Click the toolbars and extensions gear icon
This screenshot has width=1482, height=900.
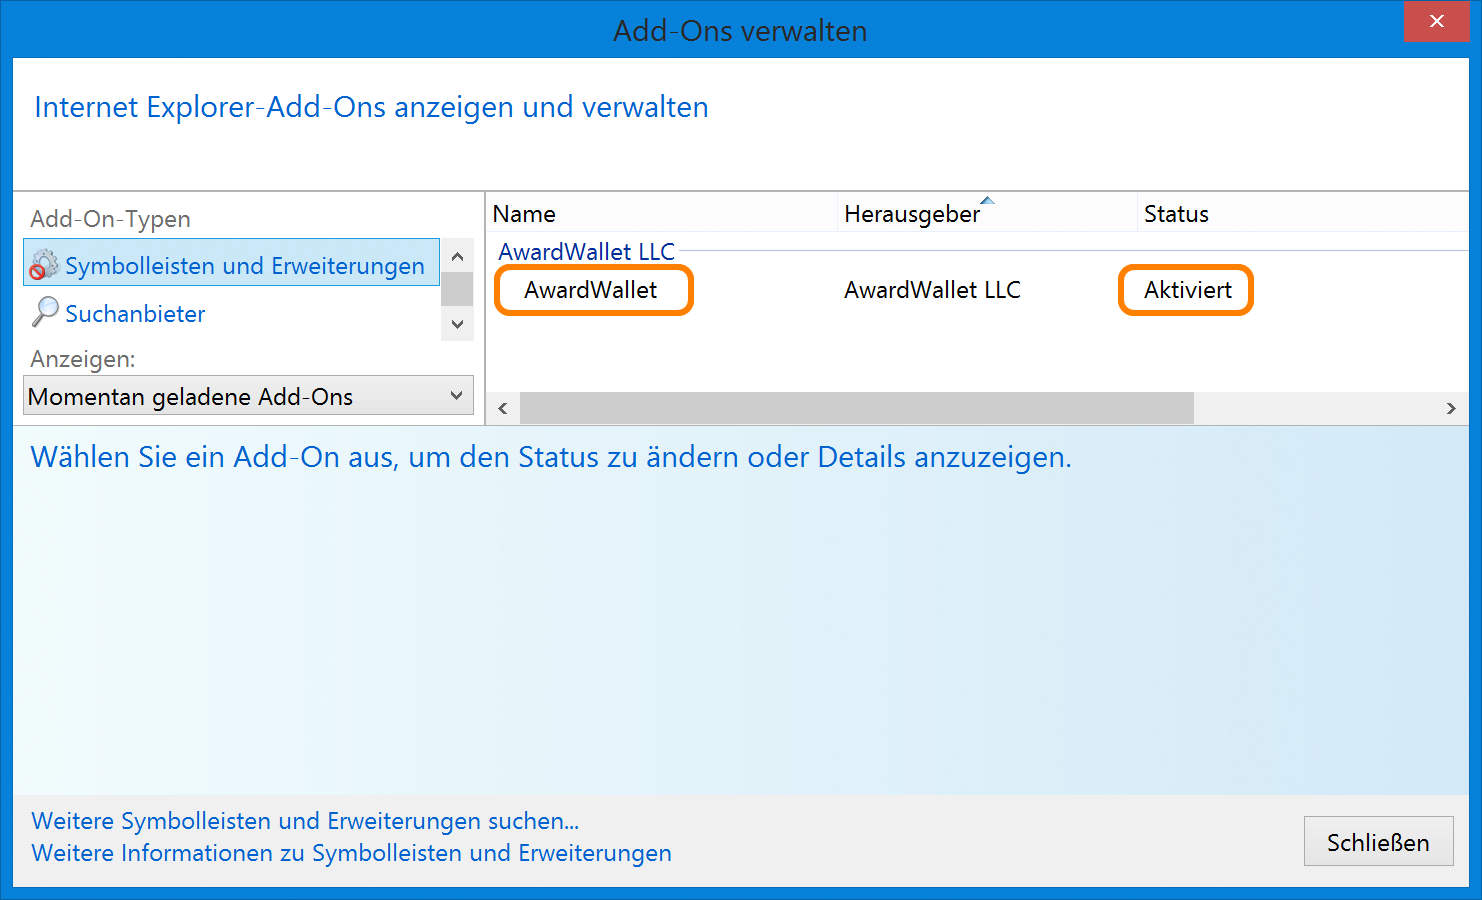tap(44, 264)
